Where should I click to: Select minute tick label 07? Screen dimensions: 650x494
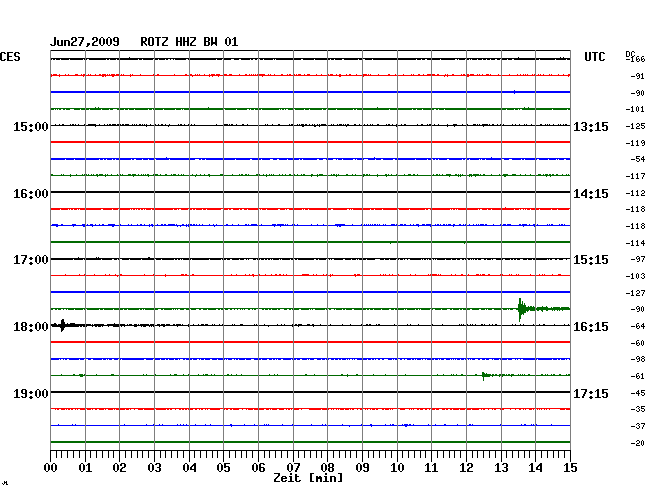[x=293, y=467]
